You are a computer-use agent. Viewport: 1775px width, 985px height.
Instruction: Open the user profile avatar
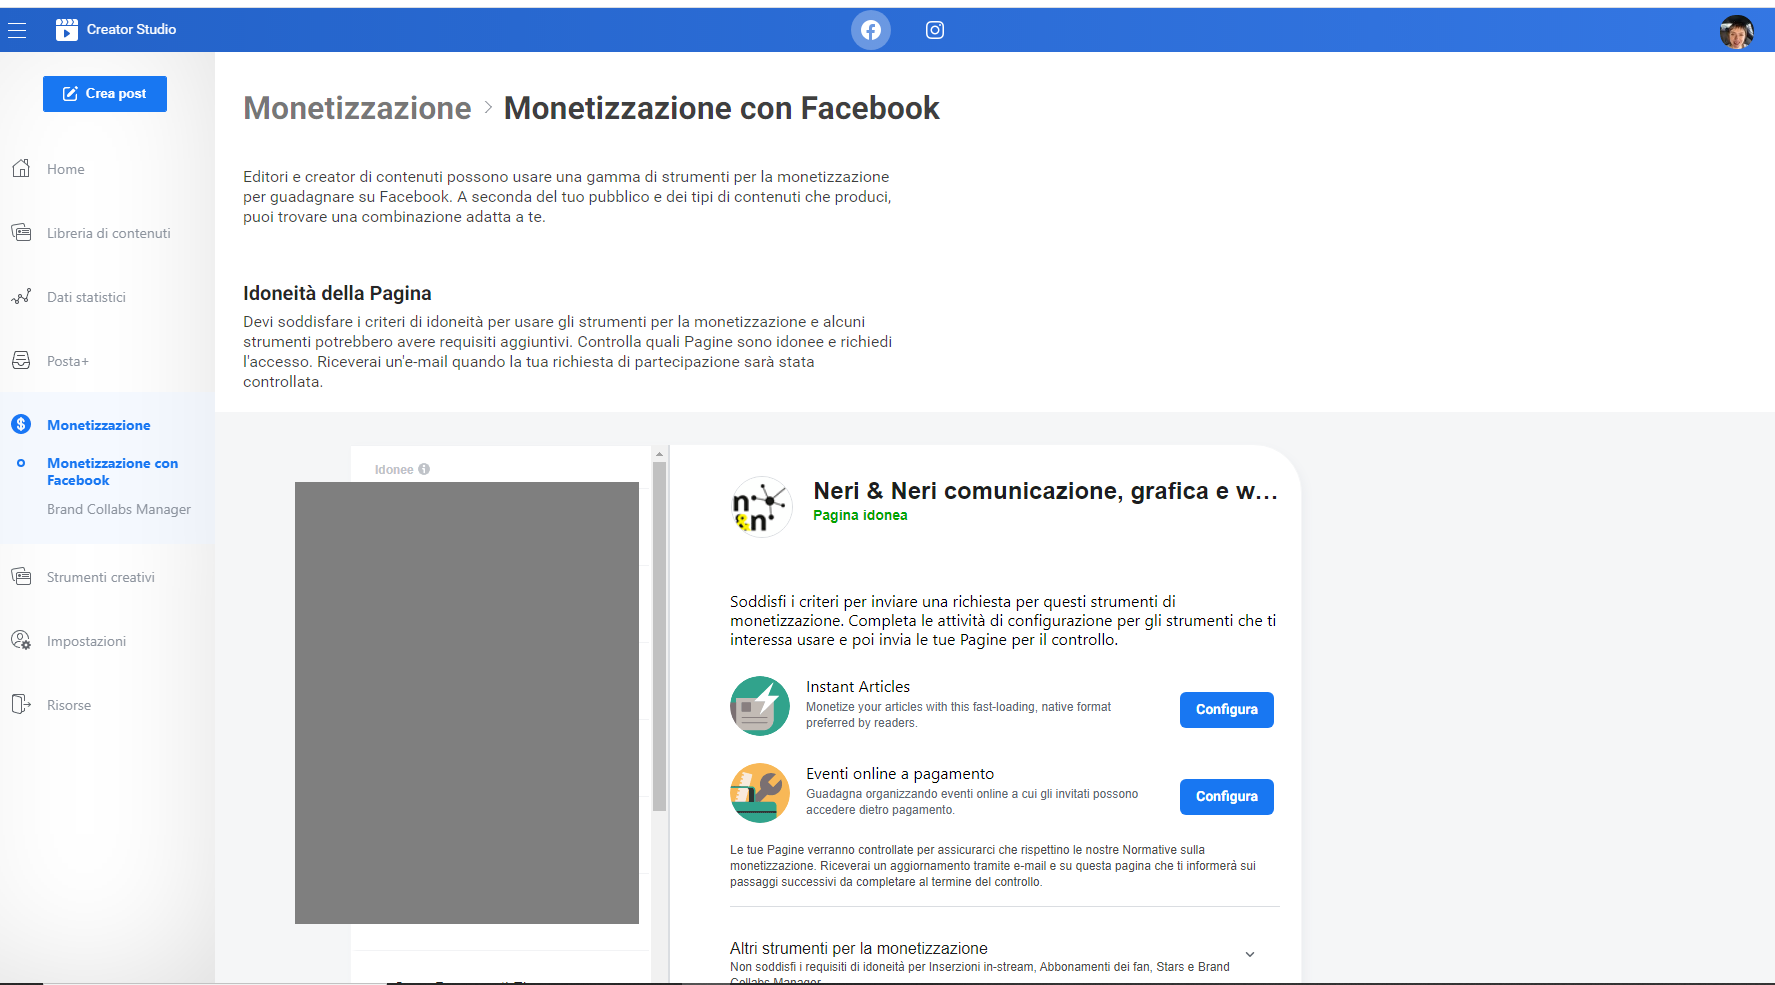pyautogui.click(x=1737, y=31)
